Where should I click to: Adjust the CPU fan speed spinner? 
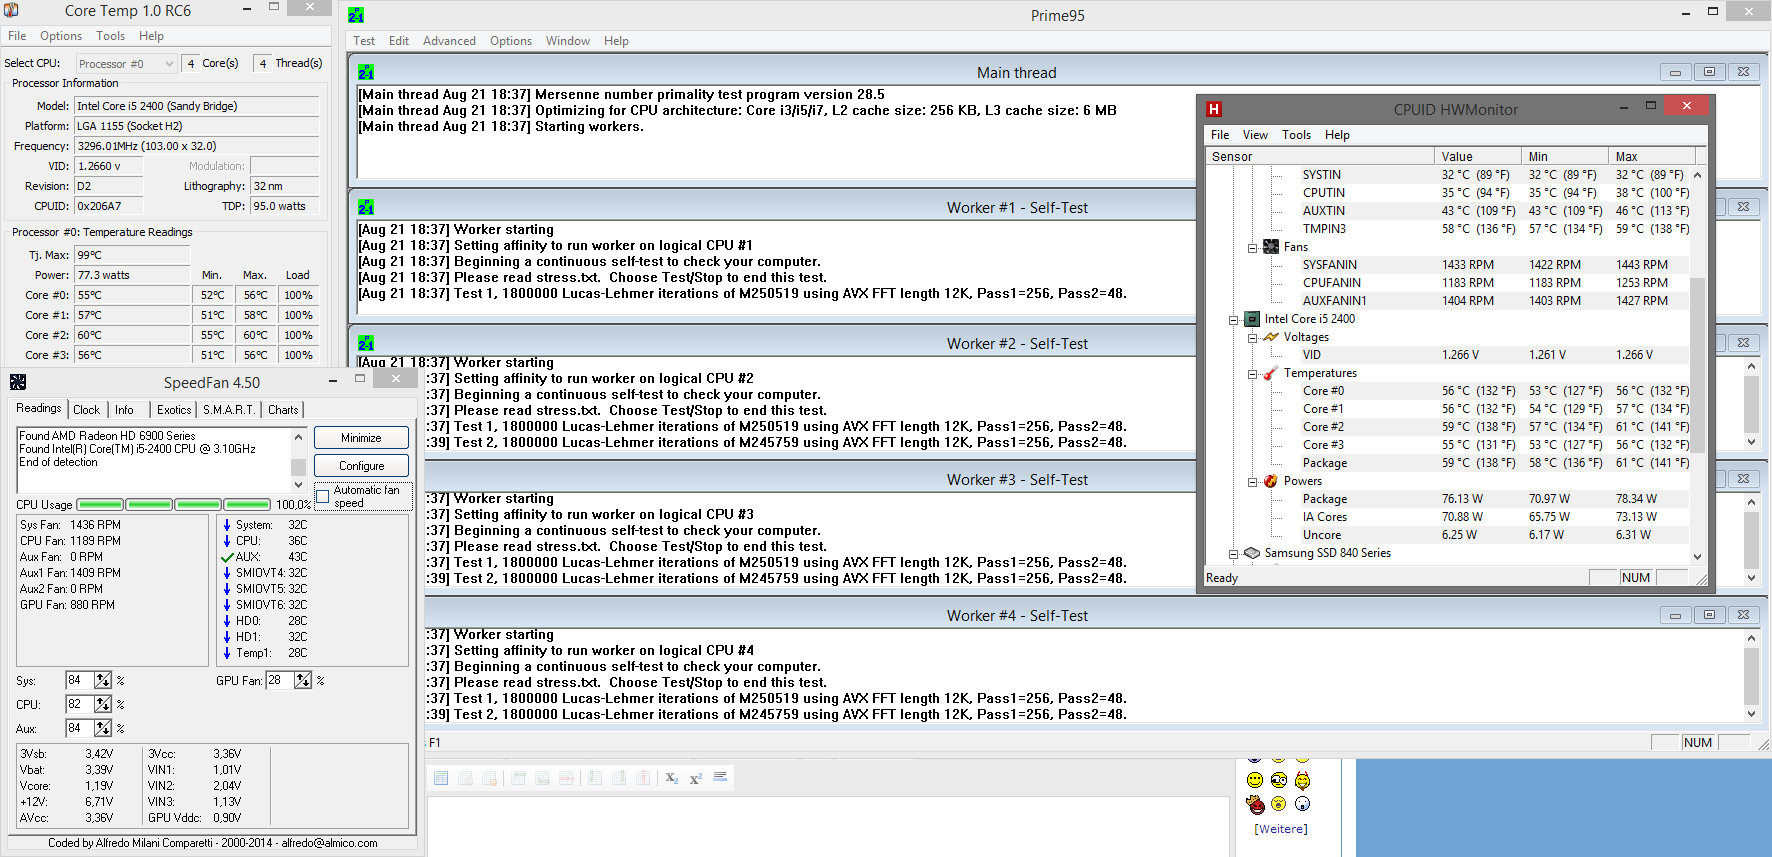click(103, 704)
